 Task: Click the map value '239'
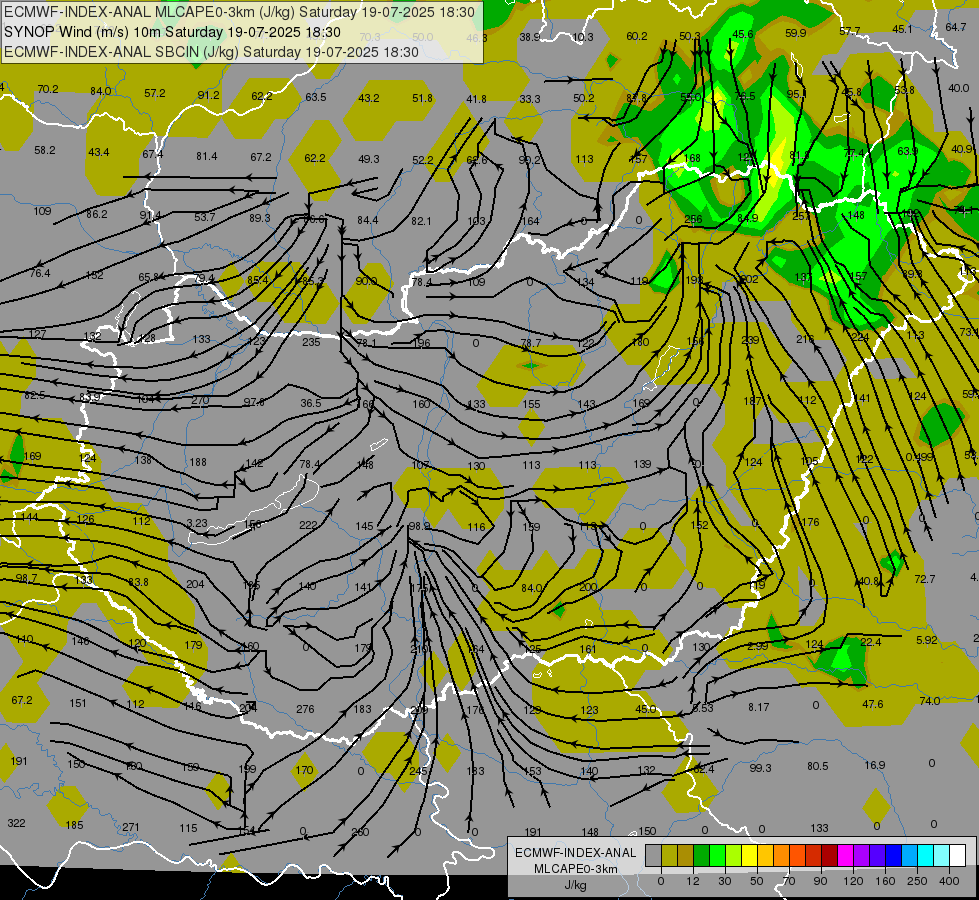pyautogui.click(x=750, y=340)
